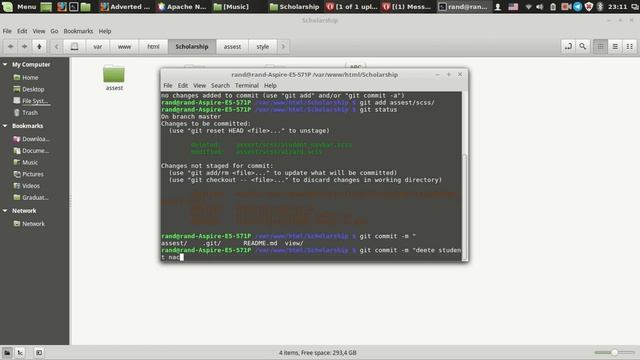The height and width of the screenshot is (360, 640).
Task: Toggle location entry icon in toolbar
Action: tap(568, 47)
